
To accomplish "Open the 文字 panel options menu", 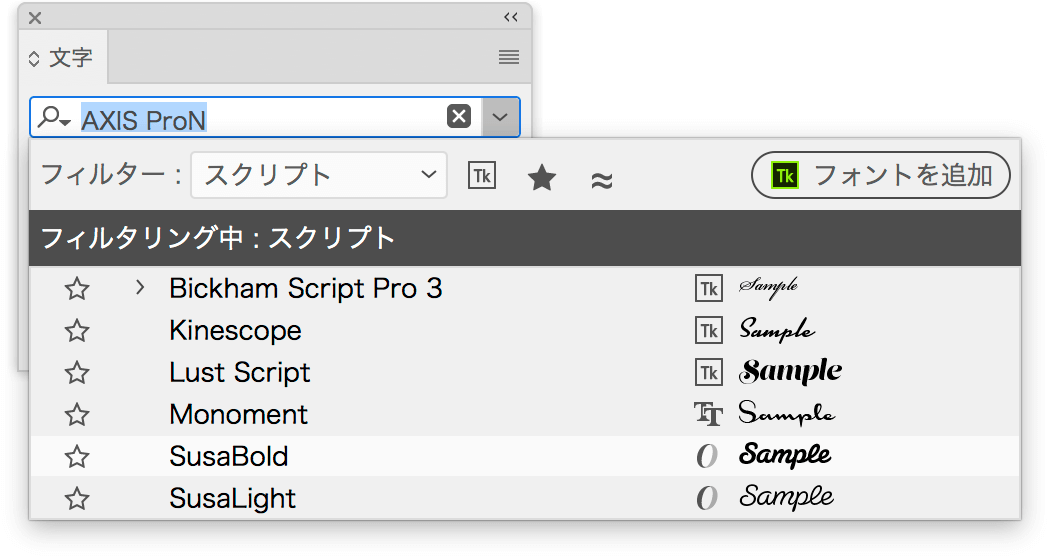I will 509,57.
